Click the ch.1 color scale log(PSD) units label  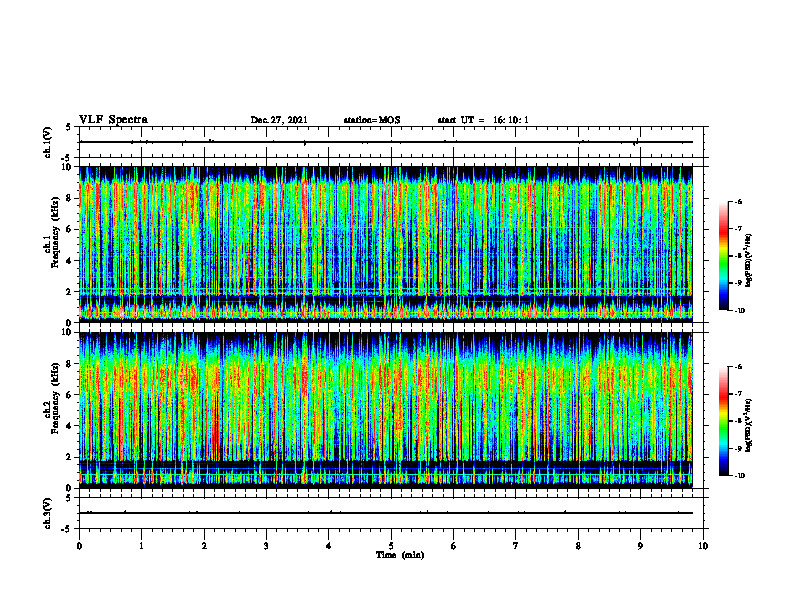[749, 261]
